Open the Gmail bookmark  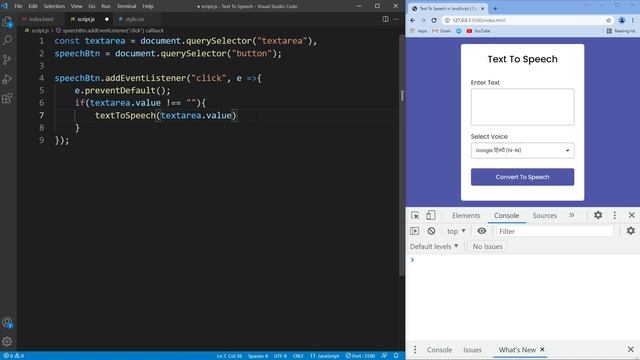pos(441,31)
